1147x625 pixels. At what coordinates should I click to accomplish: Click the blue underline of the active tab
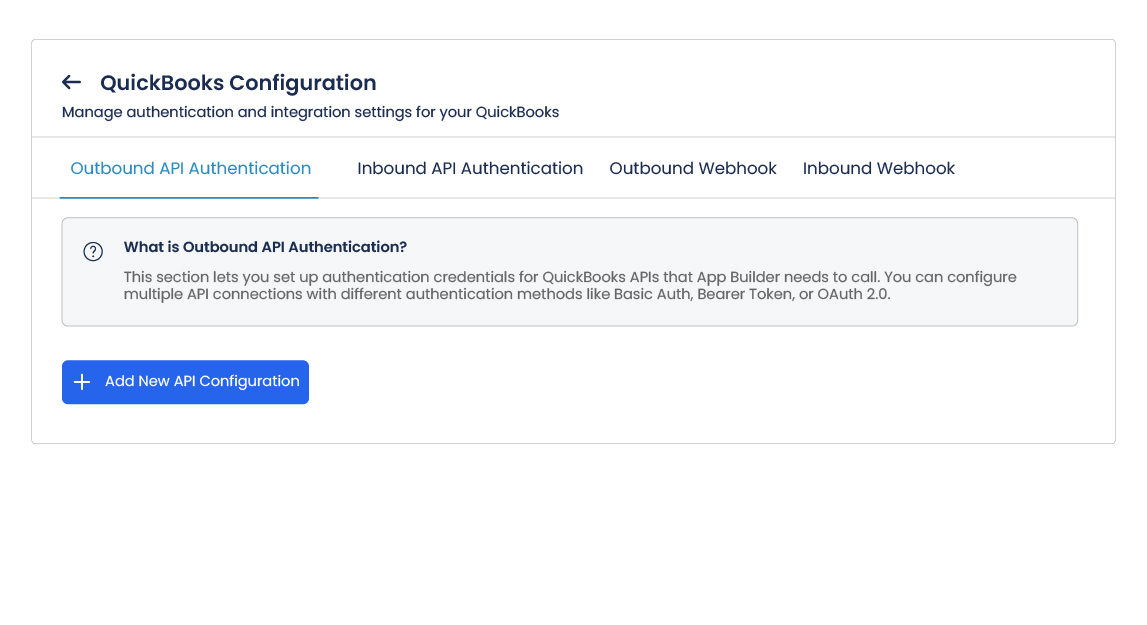point(189,198)
